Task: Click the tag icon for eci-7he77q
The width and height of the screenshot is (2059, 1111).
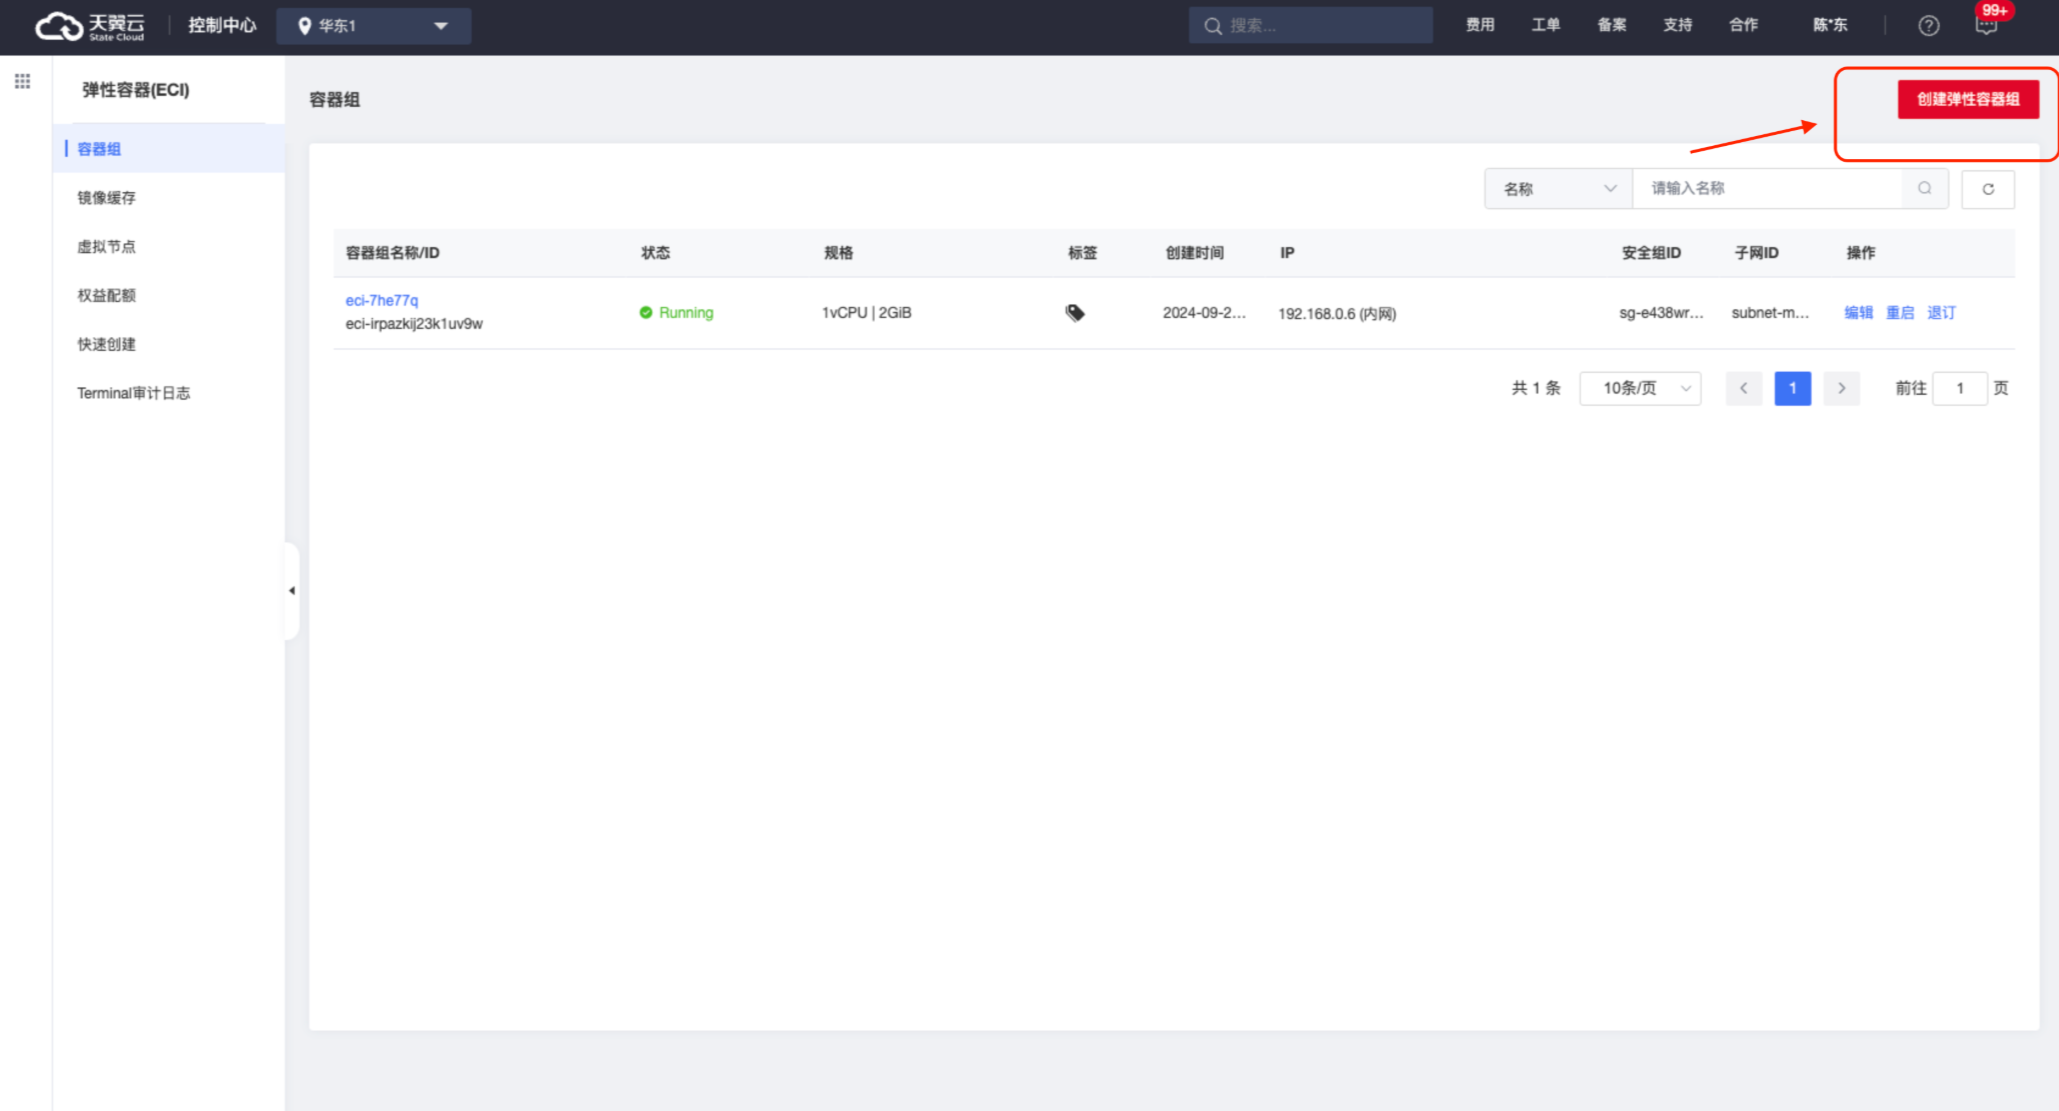Action: coord(1075,313)
